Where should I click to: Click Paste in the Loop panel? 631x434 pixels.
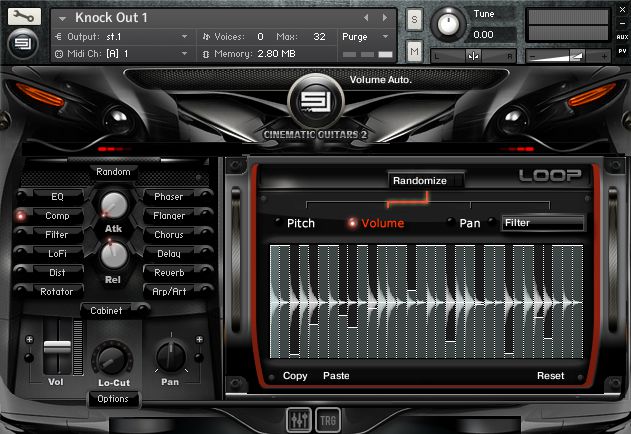click(336, 376)
